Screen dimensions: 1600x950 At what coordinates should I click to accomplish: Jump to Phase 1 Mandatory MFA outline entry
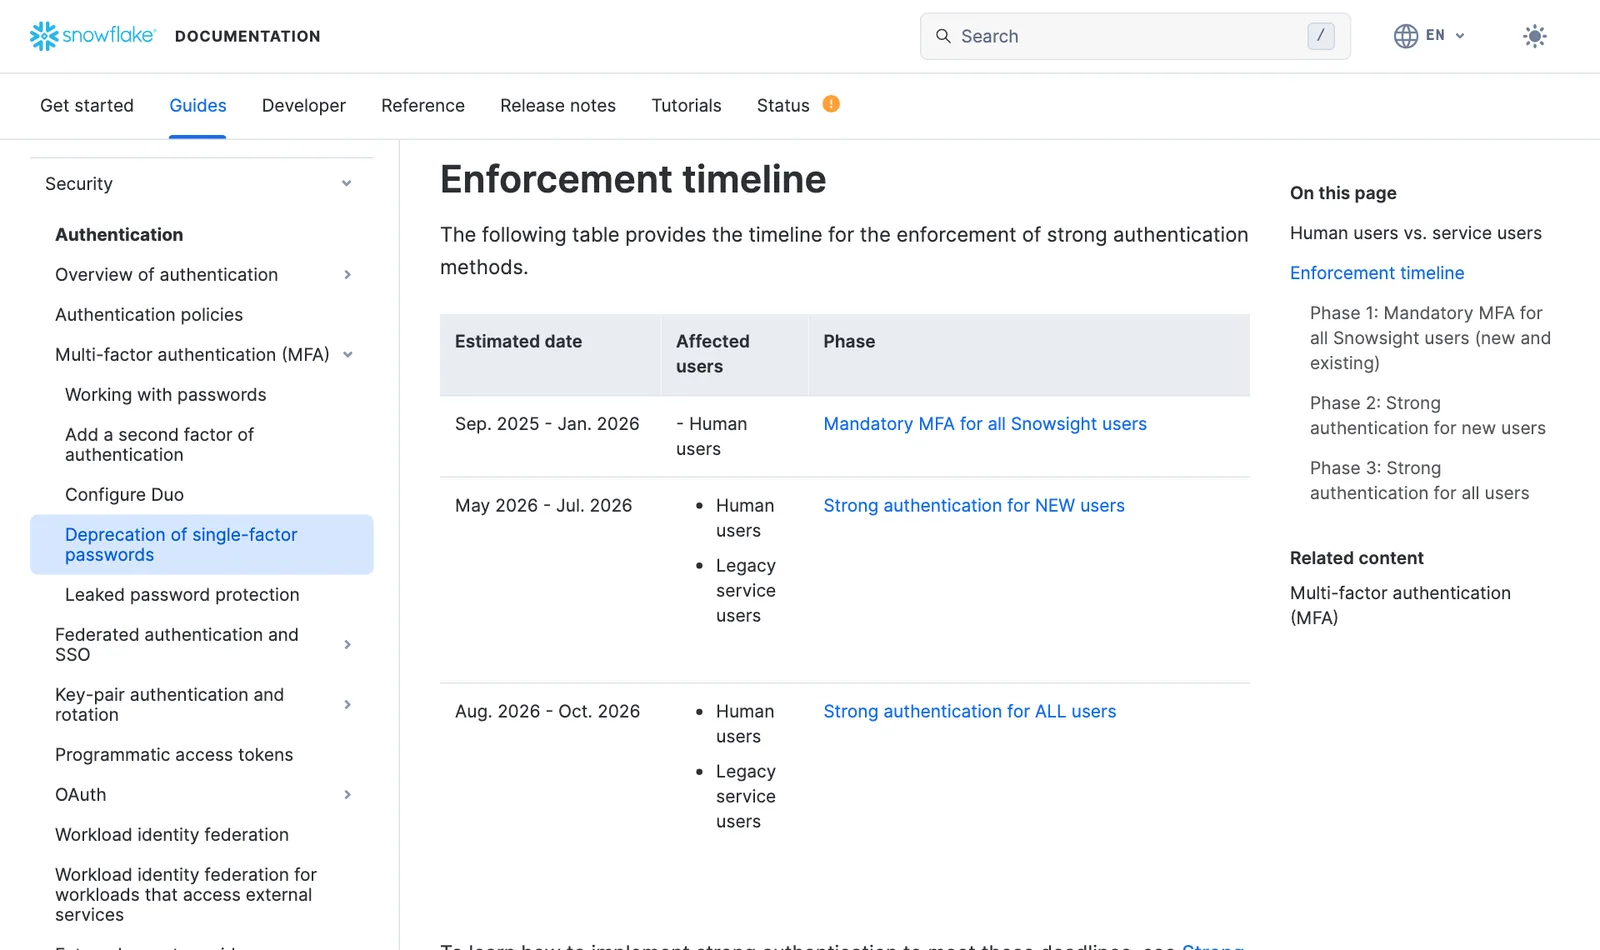click(x=1430, y=338)
